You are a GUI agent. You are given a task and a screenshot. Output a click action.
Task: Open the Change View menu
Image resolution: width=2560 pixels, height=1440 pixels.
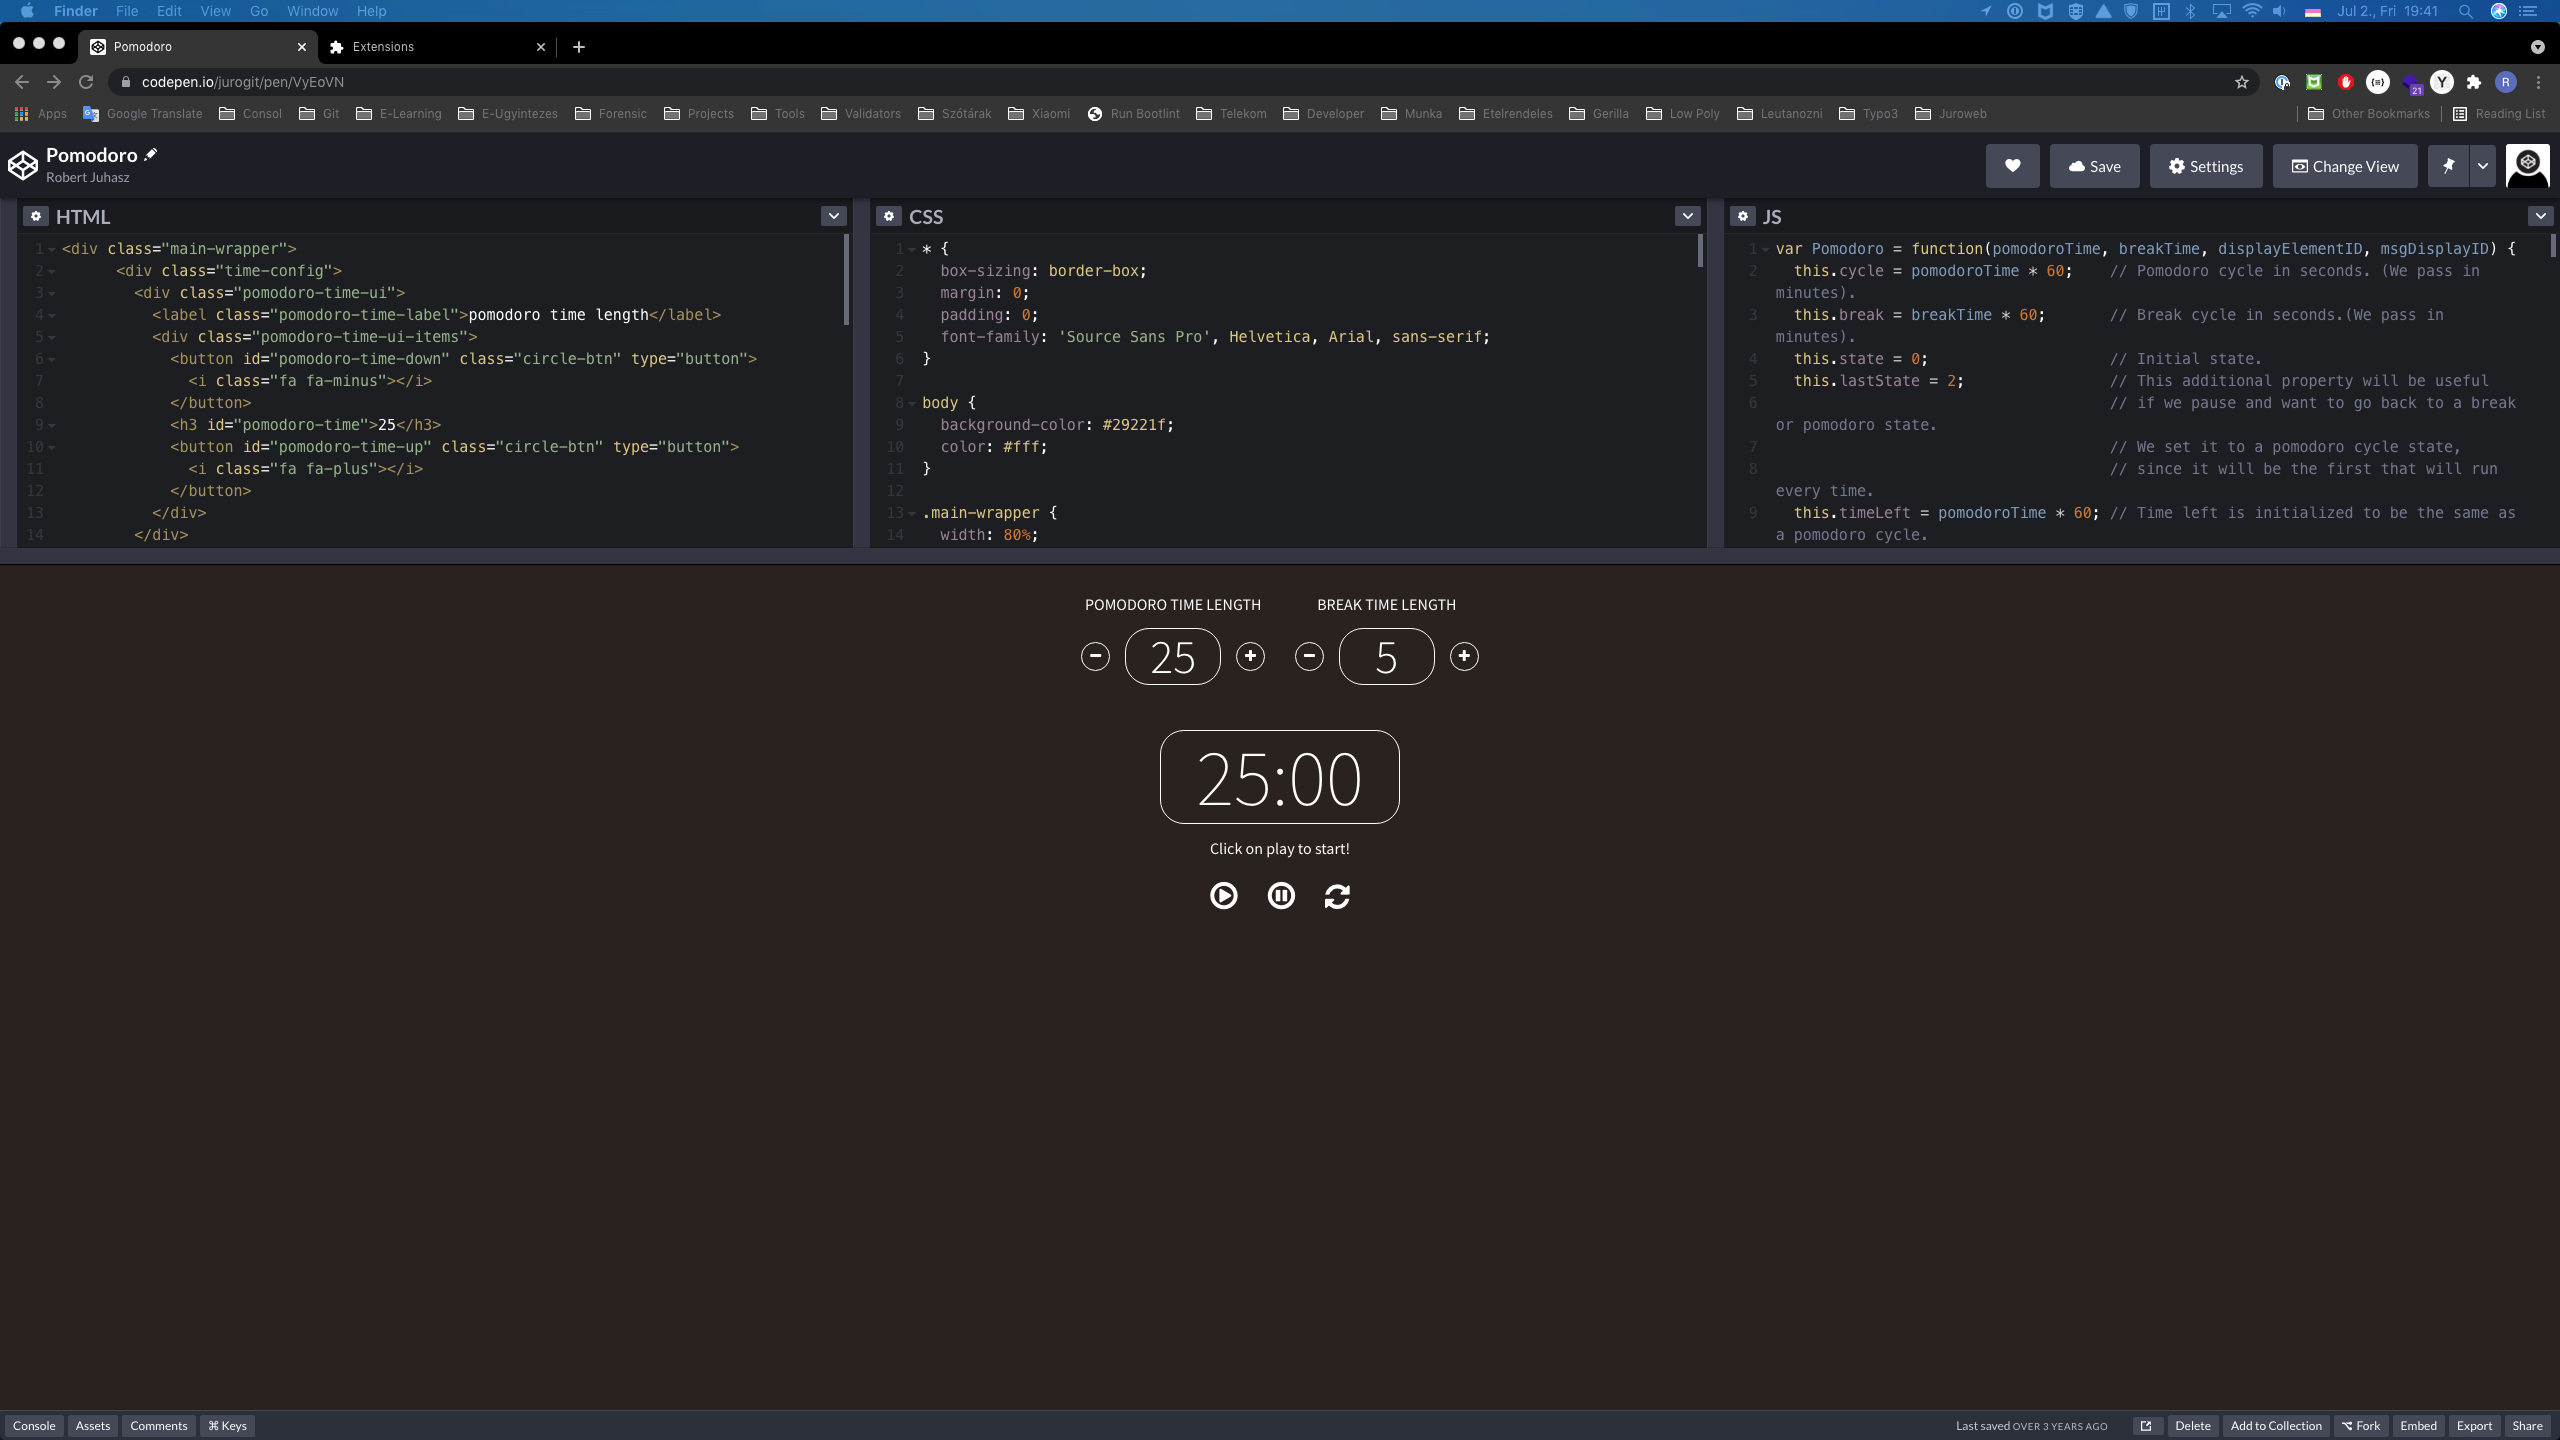2345,166
